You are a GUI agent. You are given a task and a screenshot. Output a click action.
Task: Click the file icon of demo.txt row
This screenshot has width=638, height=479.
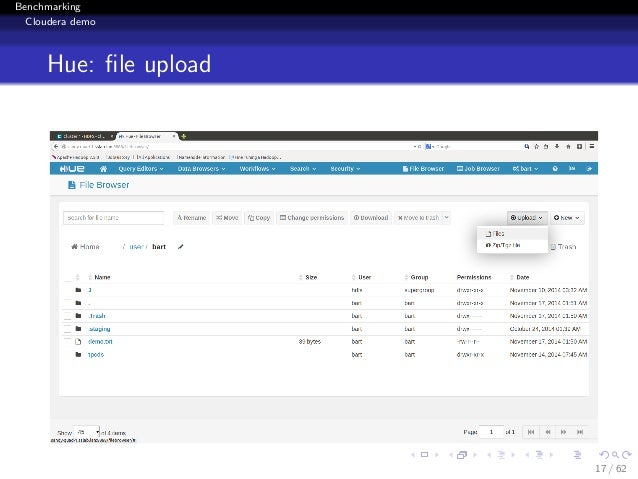click(78, 341)
